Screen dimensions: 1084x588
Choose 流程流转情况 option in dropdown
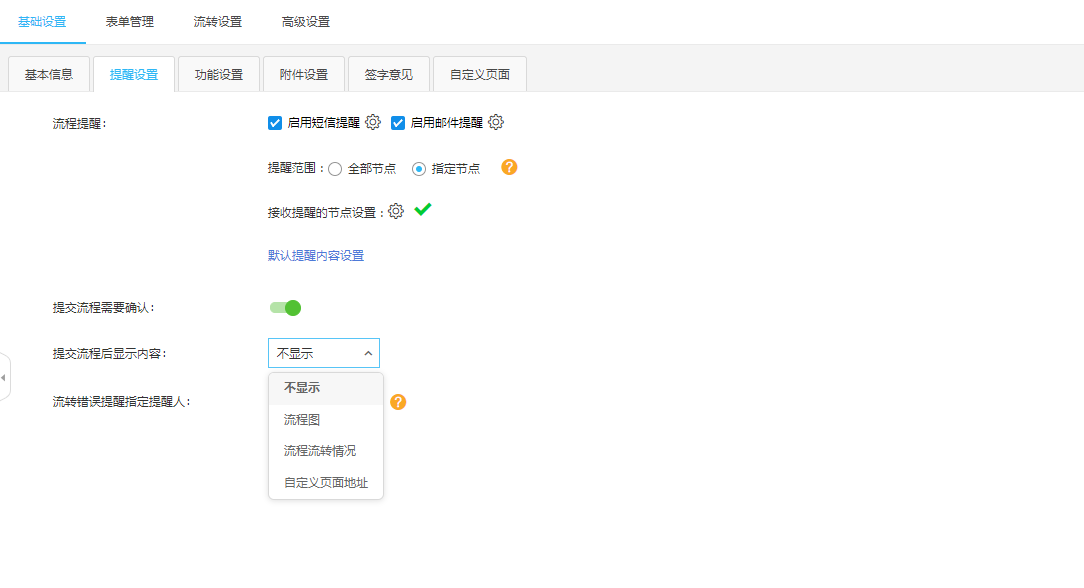coord(320,451)
